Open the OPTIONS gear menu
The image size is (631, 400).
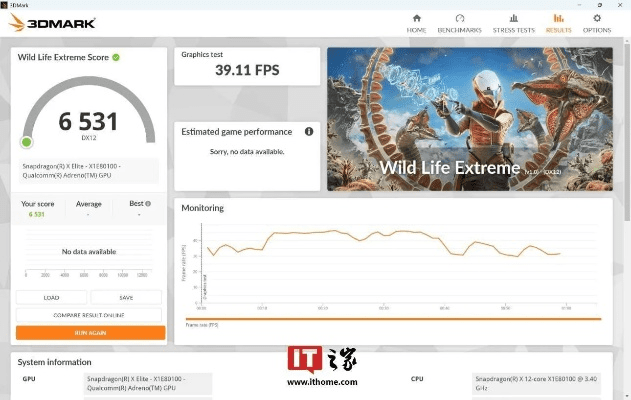pyautogui.click(x=597, y=22)
